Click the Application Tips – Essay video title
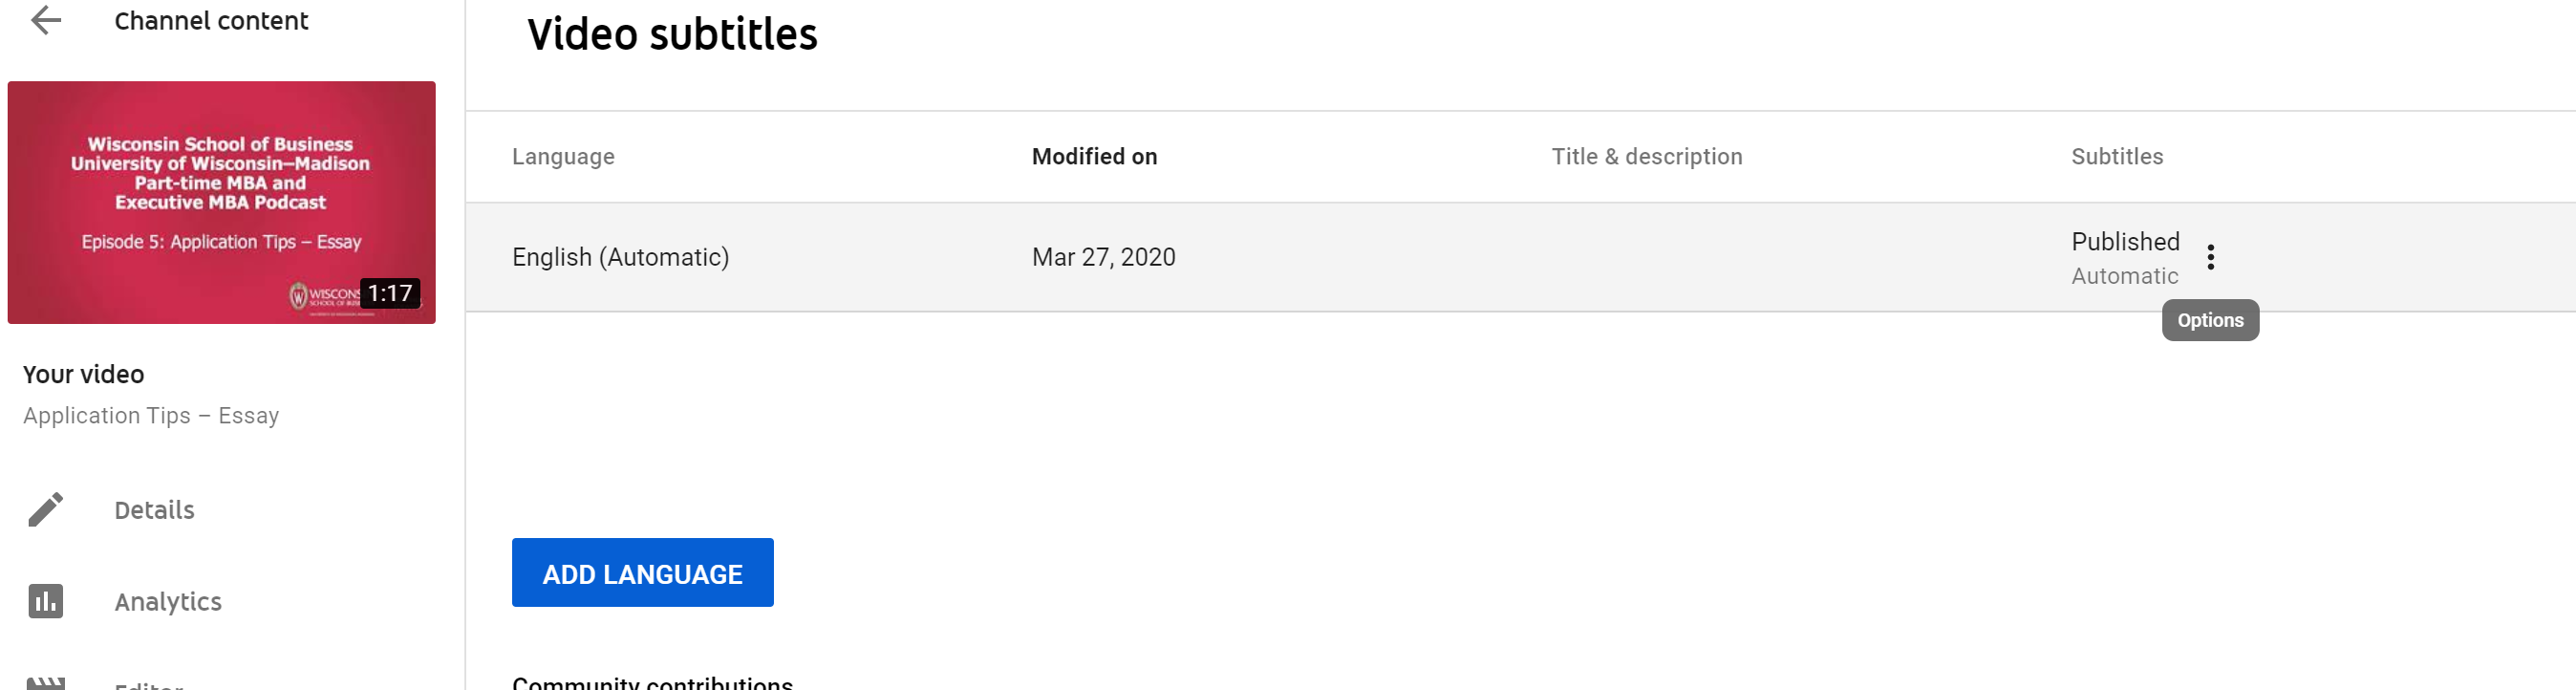Viewport: 2576px width, 690px height. pos(151,416)
